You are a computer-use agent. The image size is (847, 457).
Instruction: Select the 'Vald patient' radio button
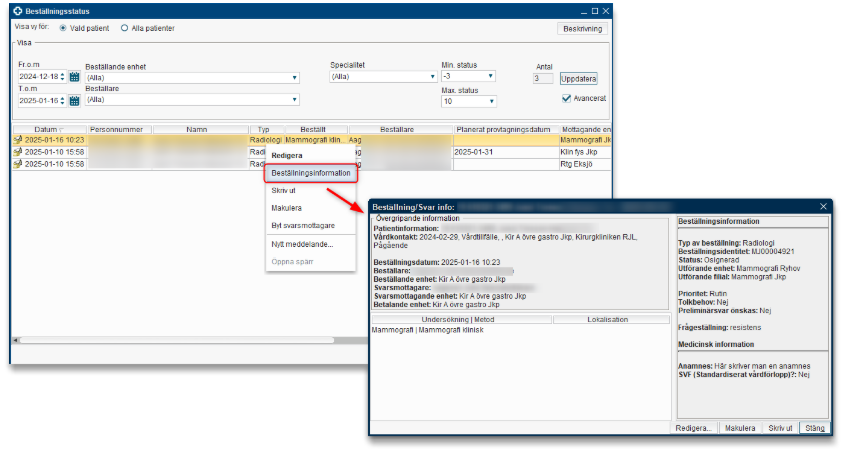[64, 28]
